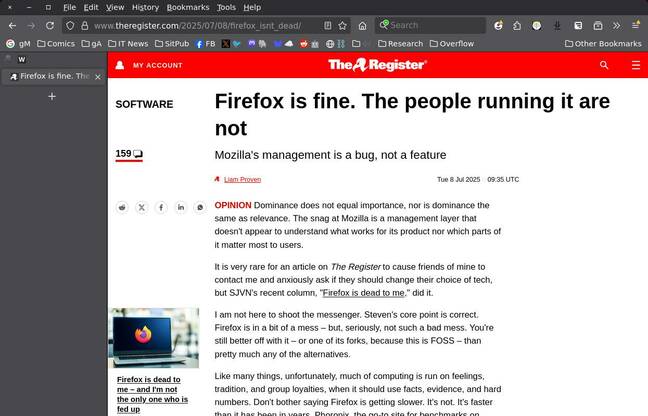Screen dimensions: 648x416
Task: Share article on Facebook
Action: (x=161, y=207)
